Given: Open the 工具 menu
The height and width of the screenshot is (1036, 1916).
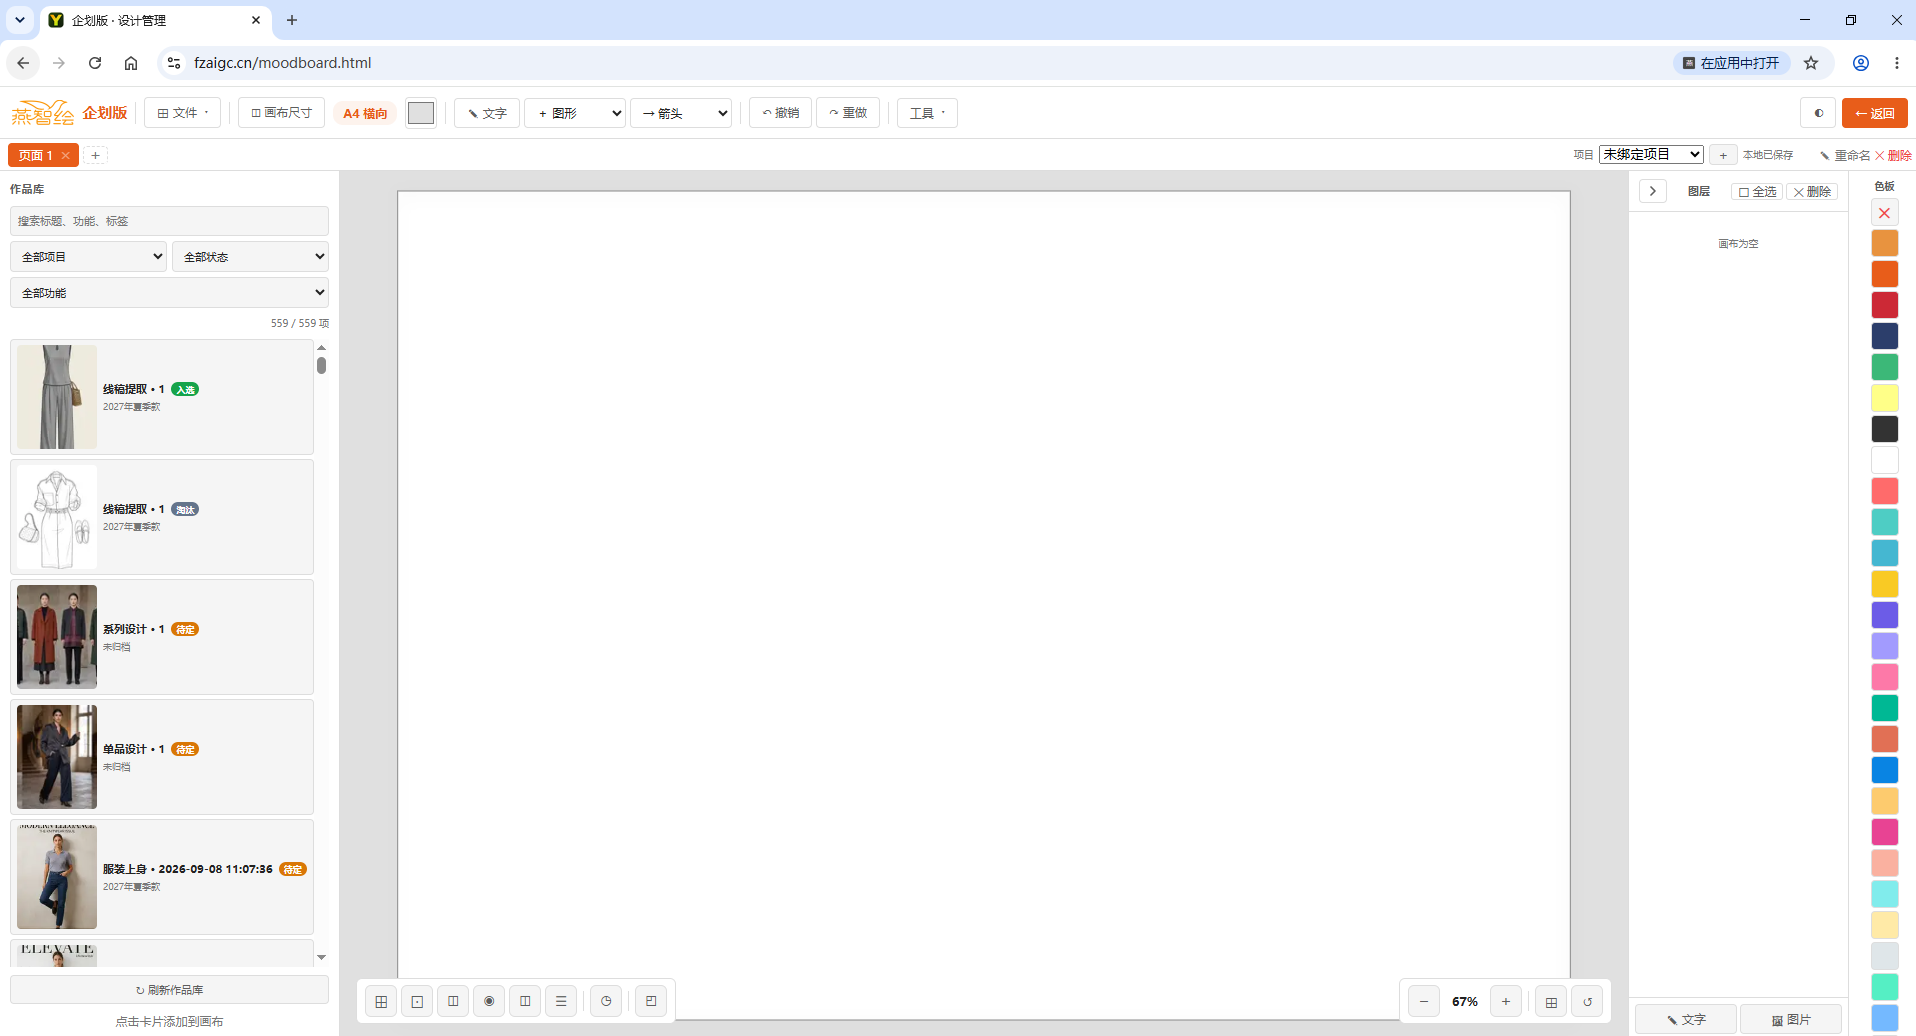Looking at the screenshot, I should click(927, 113).
